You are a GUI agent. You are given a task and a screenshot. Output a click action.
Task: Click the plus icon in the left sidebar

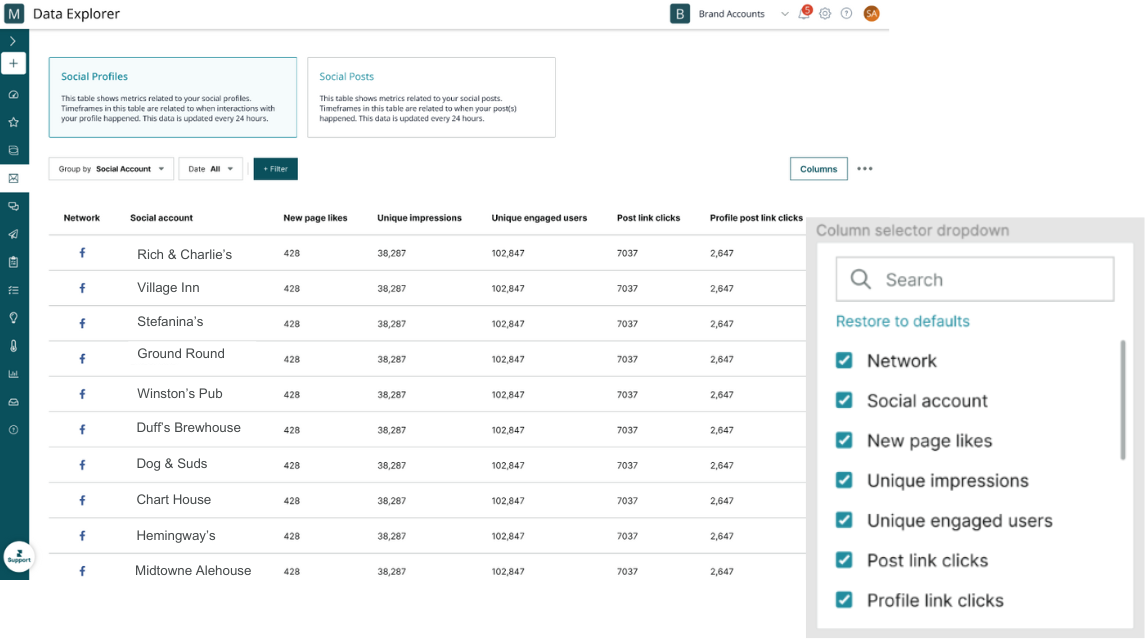point(13,63)
